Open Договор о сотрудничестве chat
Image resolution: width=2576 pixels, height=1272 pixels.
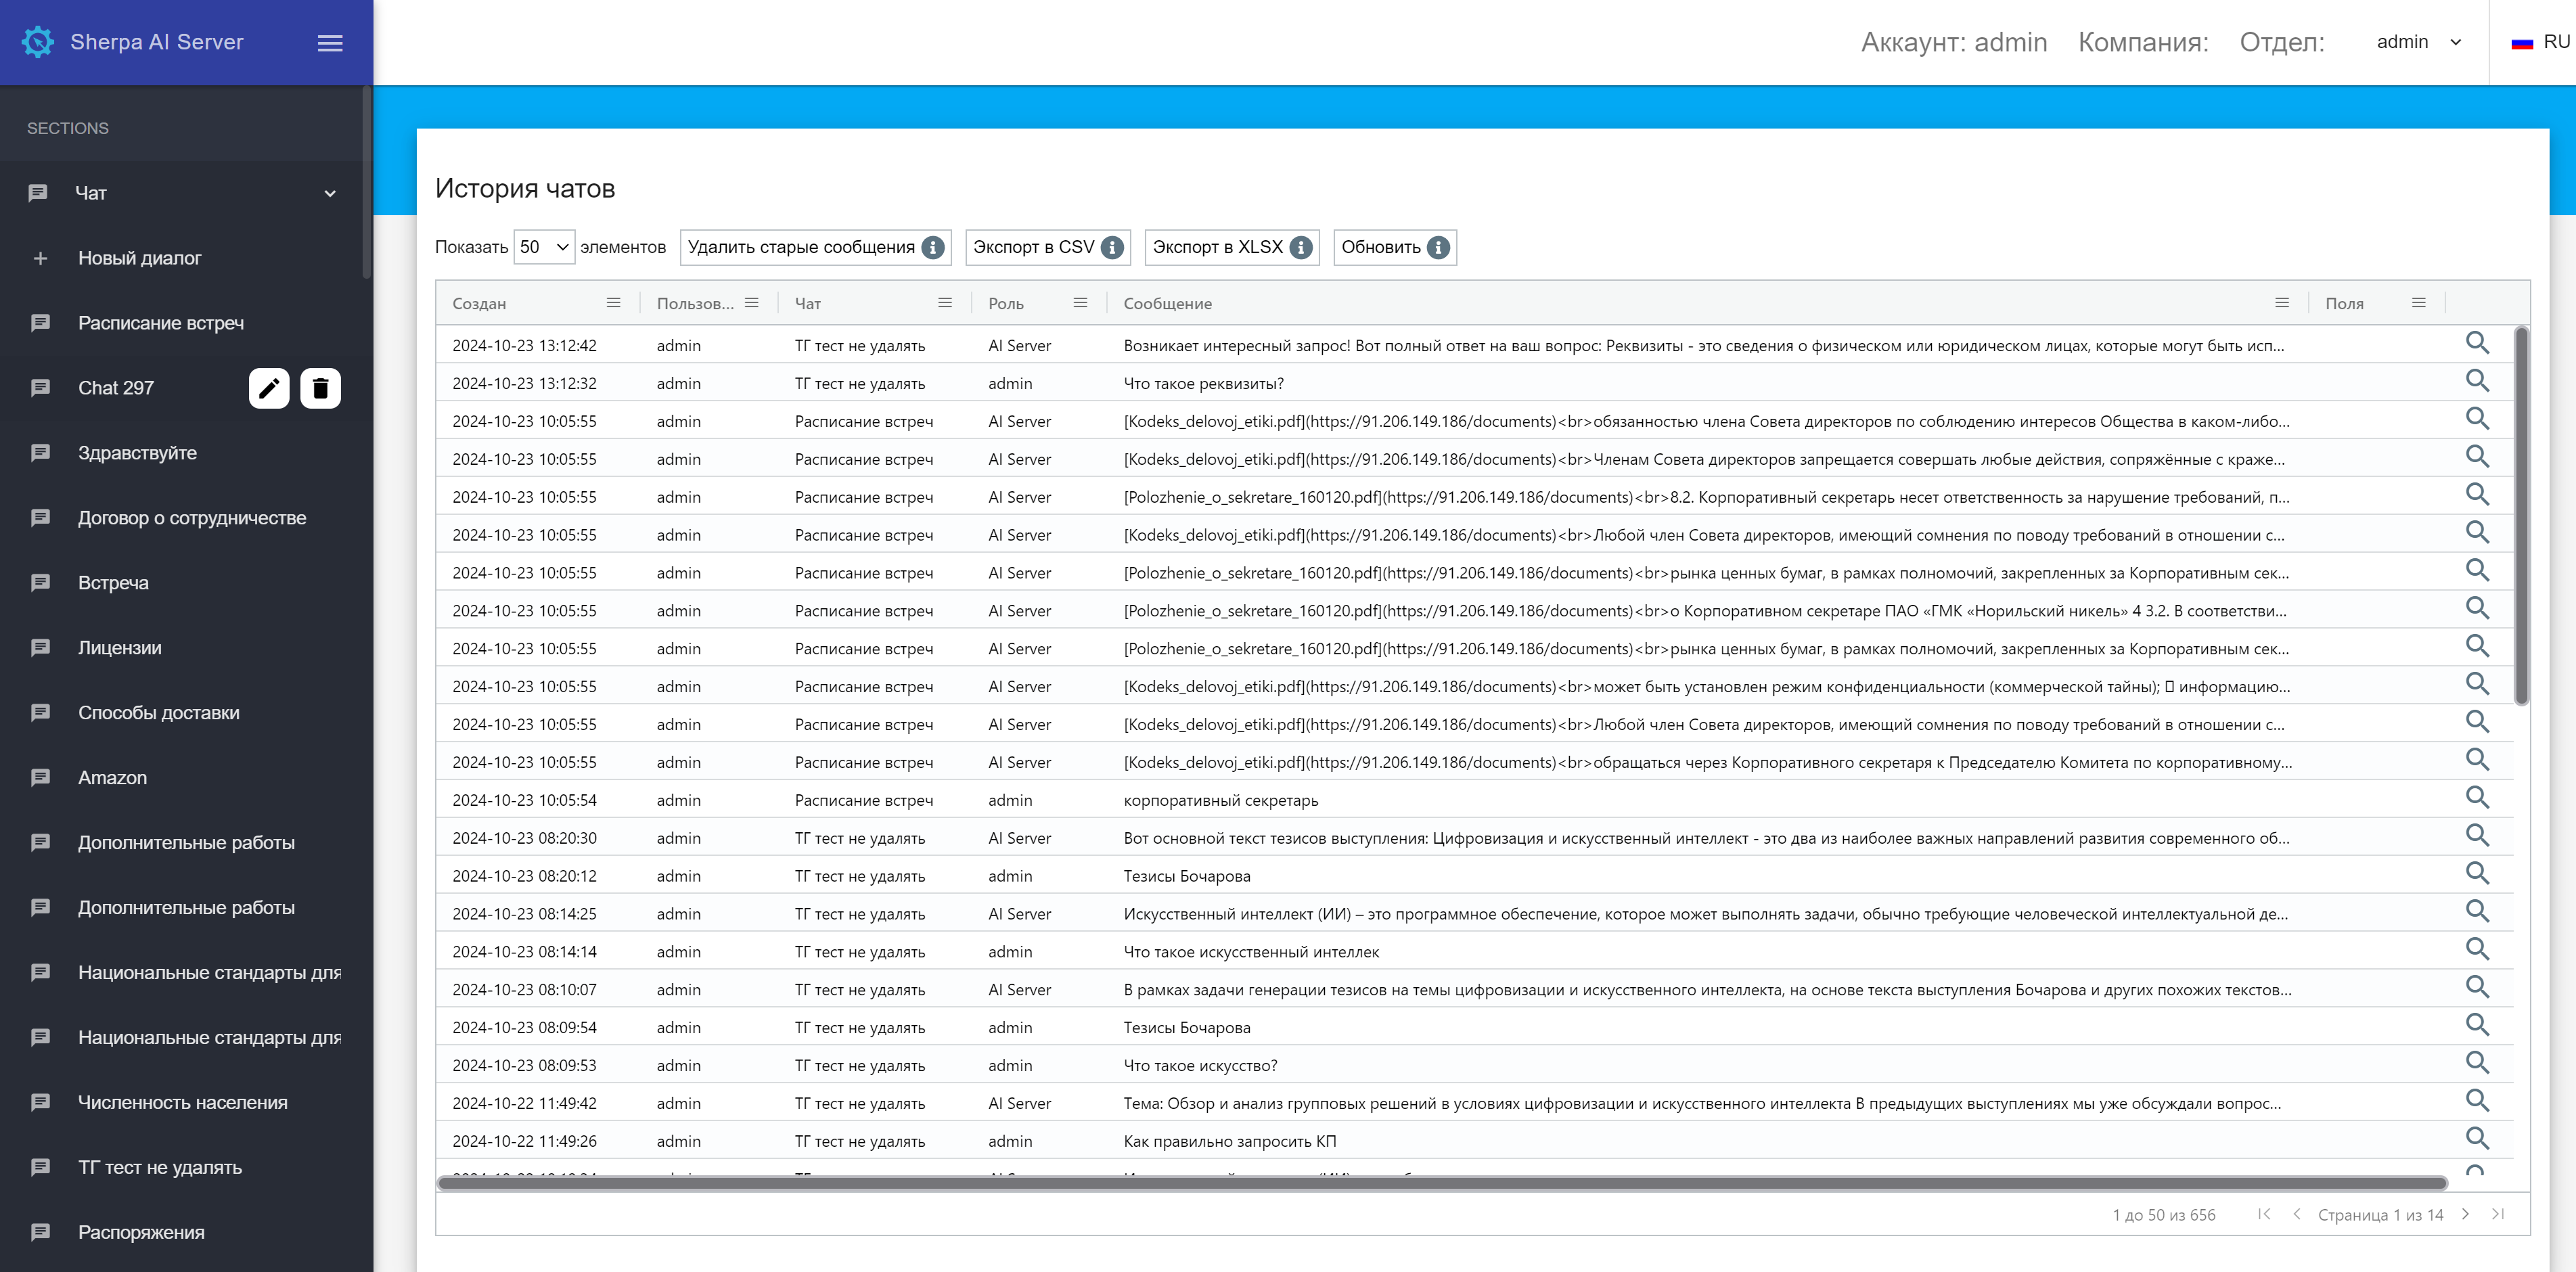click(x=192, y=518)
